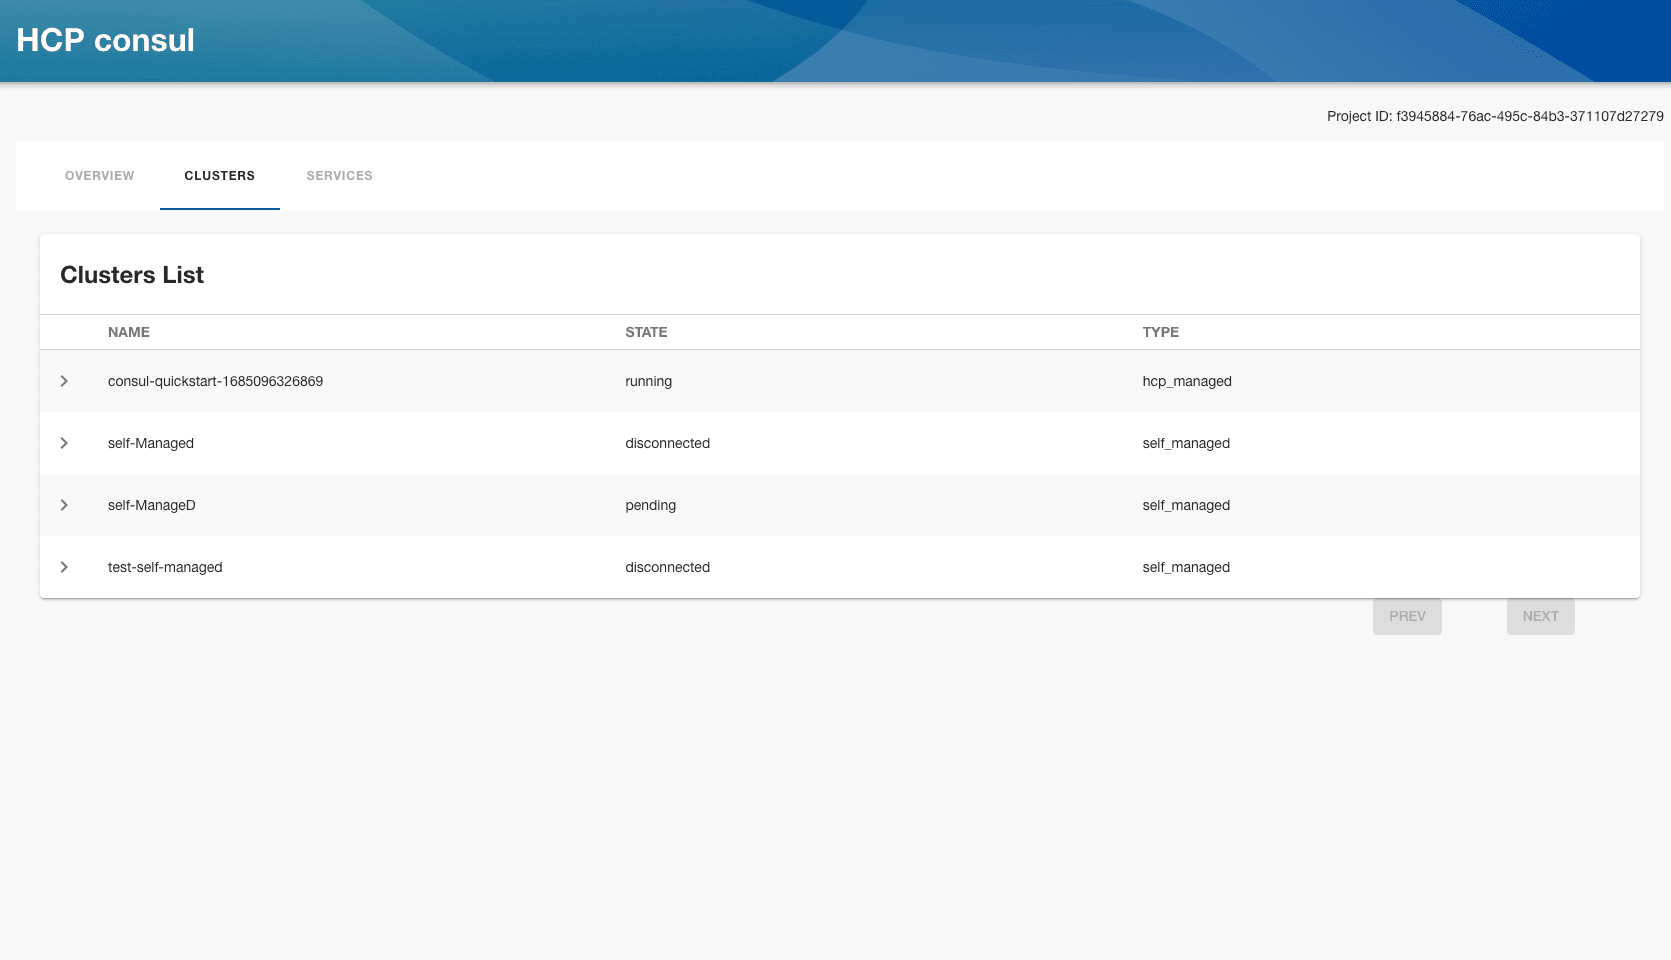This screenshot has height=960, width=1671.
Task: Select the test-self-managed cluster name
Action: tap(165, 567)
